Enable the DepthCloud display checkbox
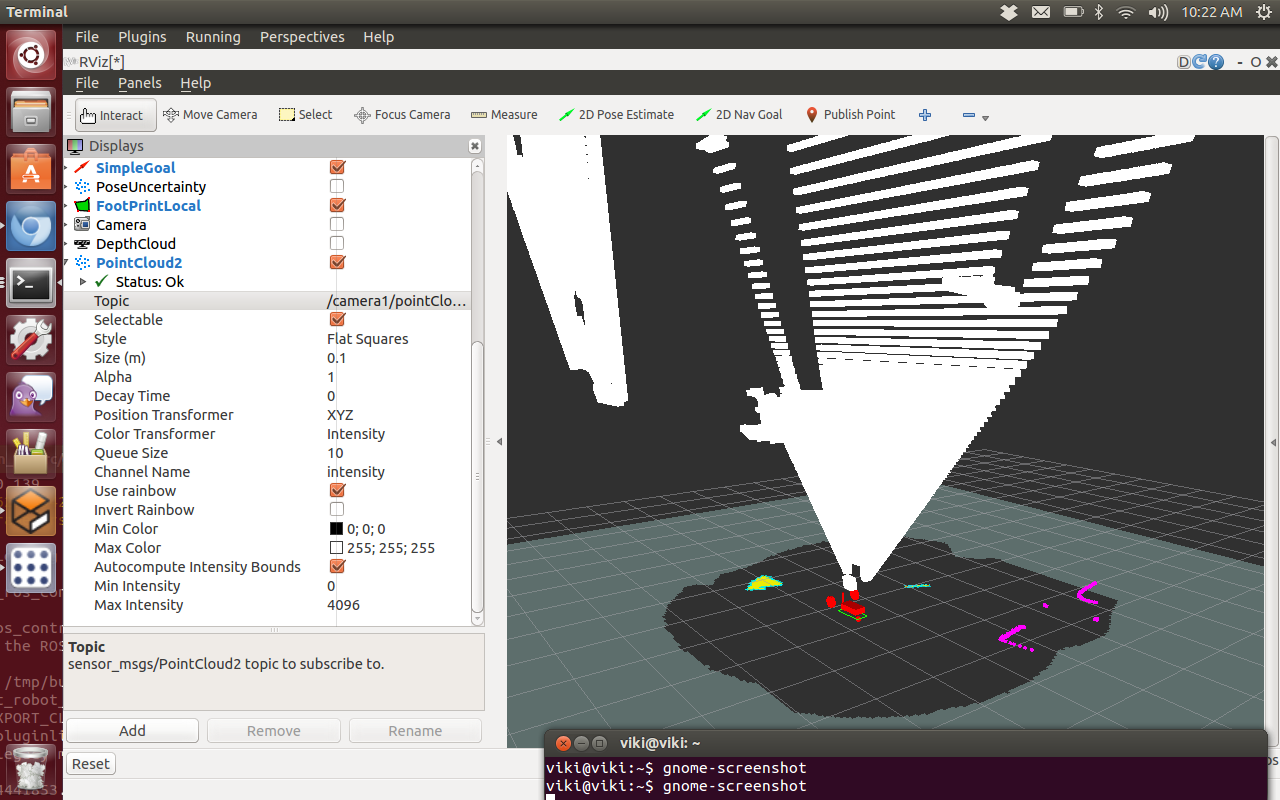Screen dimensions: 1280x800 (337, 244)
